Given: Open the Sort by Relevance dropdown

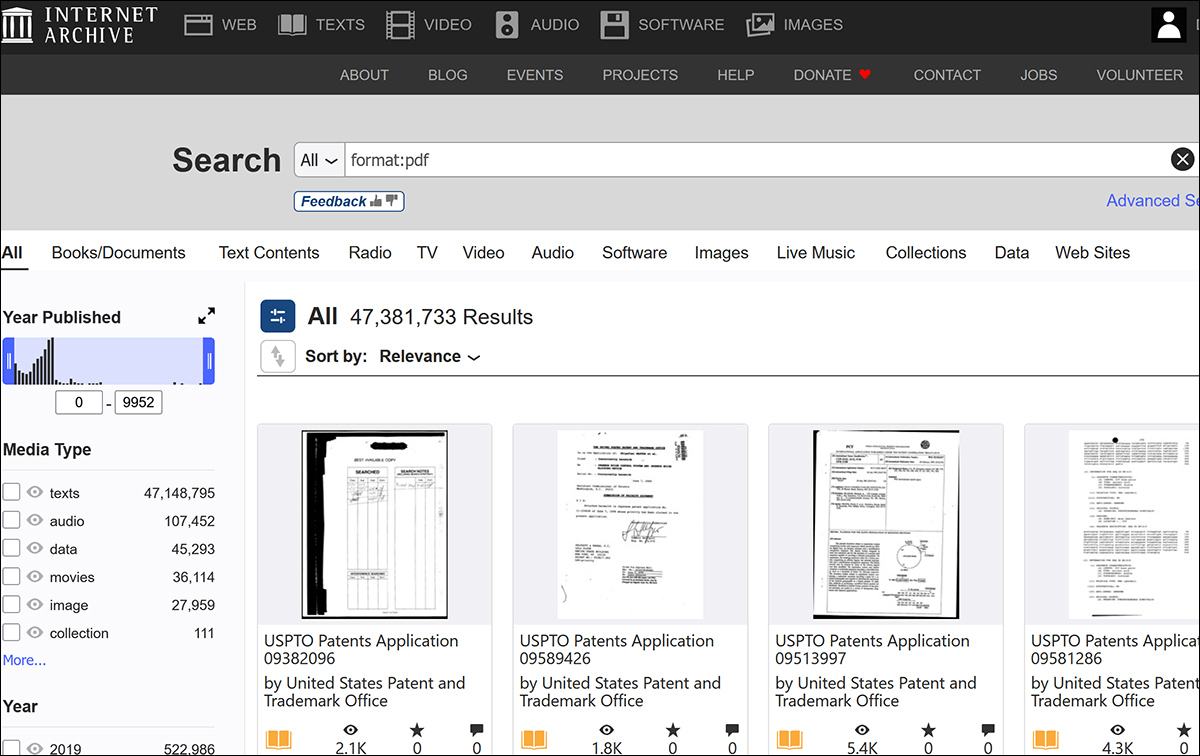Looking at the screenshot, I should tap(430, 356).
